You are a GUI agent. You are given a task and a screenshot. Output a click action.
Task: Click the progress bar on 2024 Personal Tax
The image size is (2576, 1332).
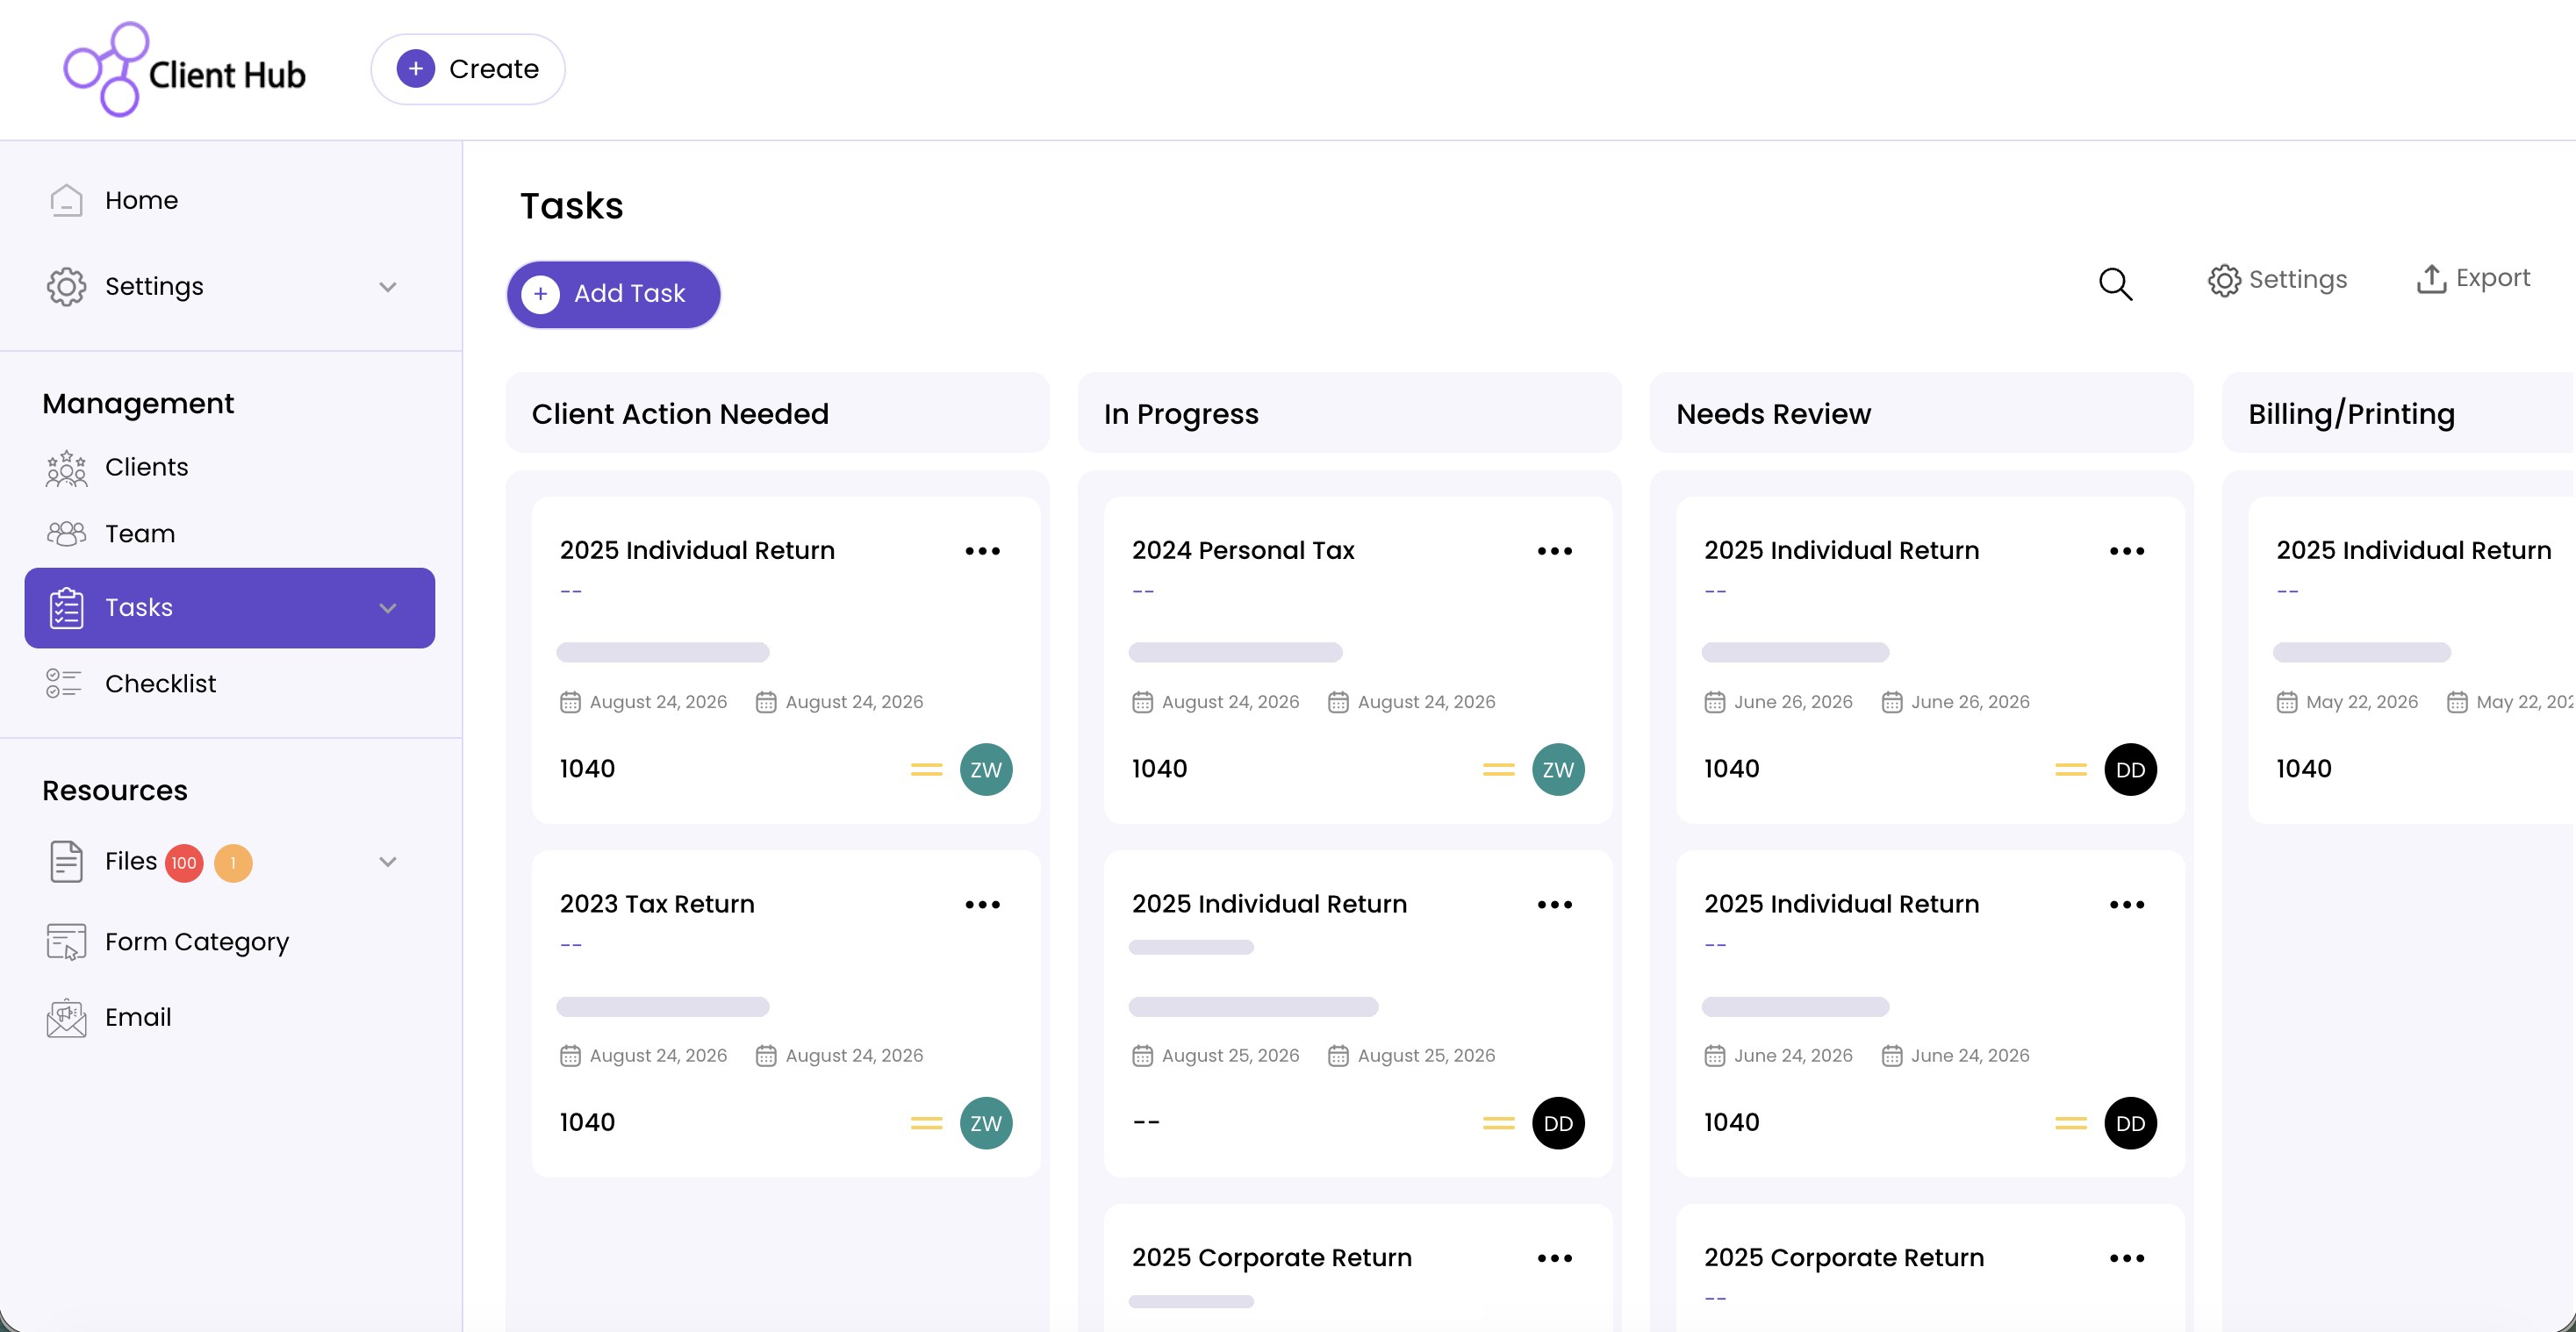click(1235, 653)
